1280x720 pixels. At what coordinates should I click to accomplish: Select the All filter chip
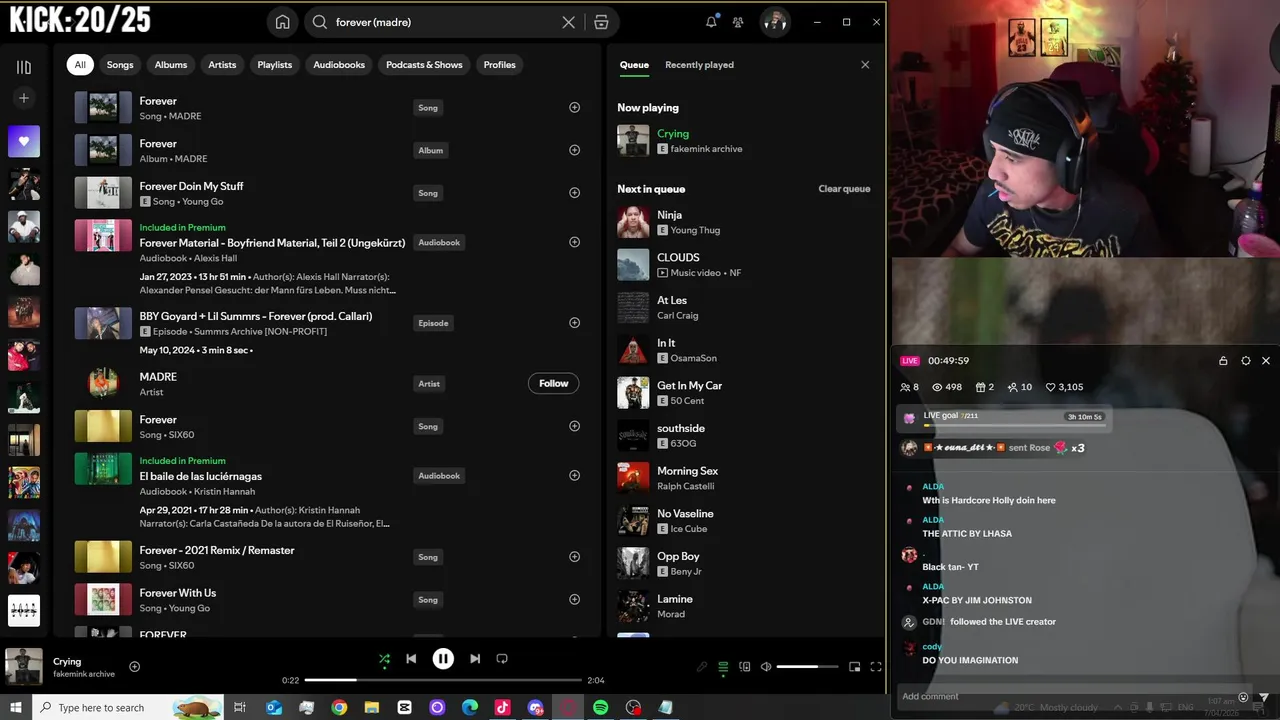tap(80, 65)
